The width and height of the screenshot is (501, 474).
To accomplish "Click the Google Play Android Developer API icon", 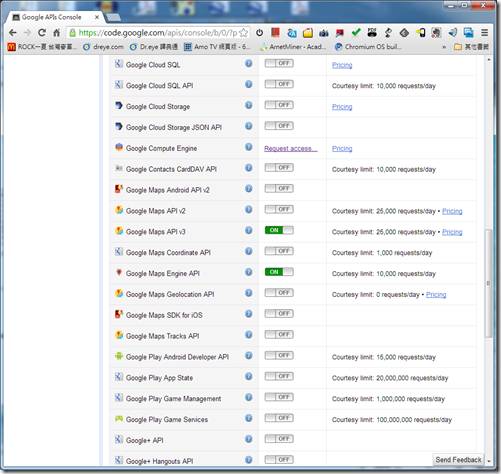I will [x=119, y=356].
